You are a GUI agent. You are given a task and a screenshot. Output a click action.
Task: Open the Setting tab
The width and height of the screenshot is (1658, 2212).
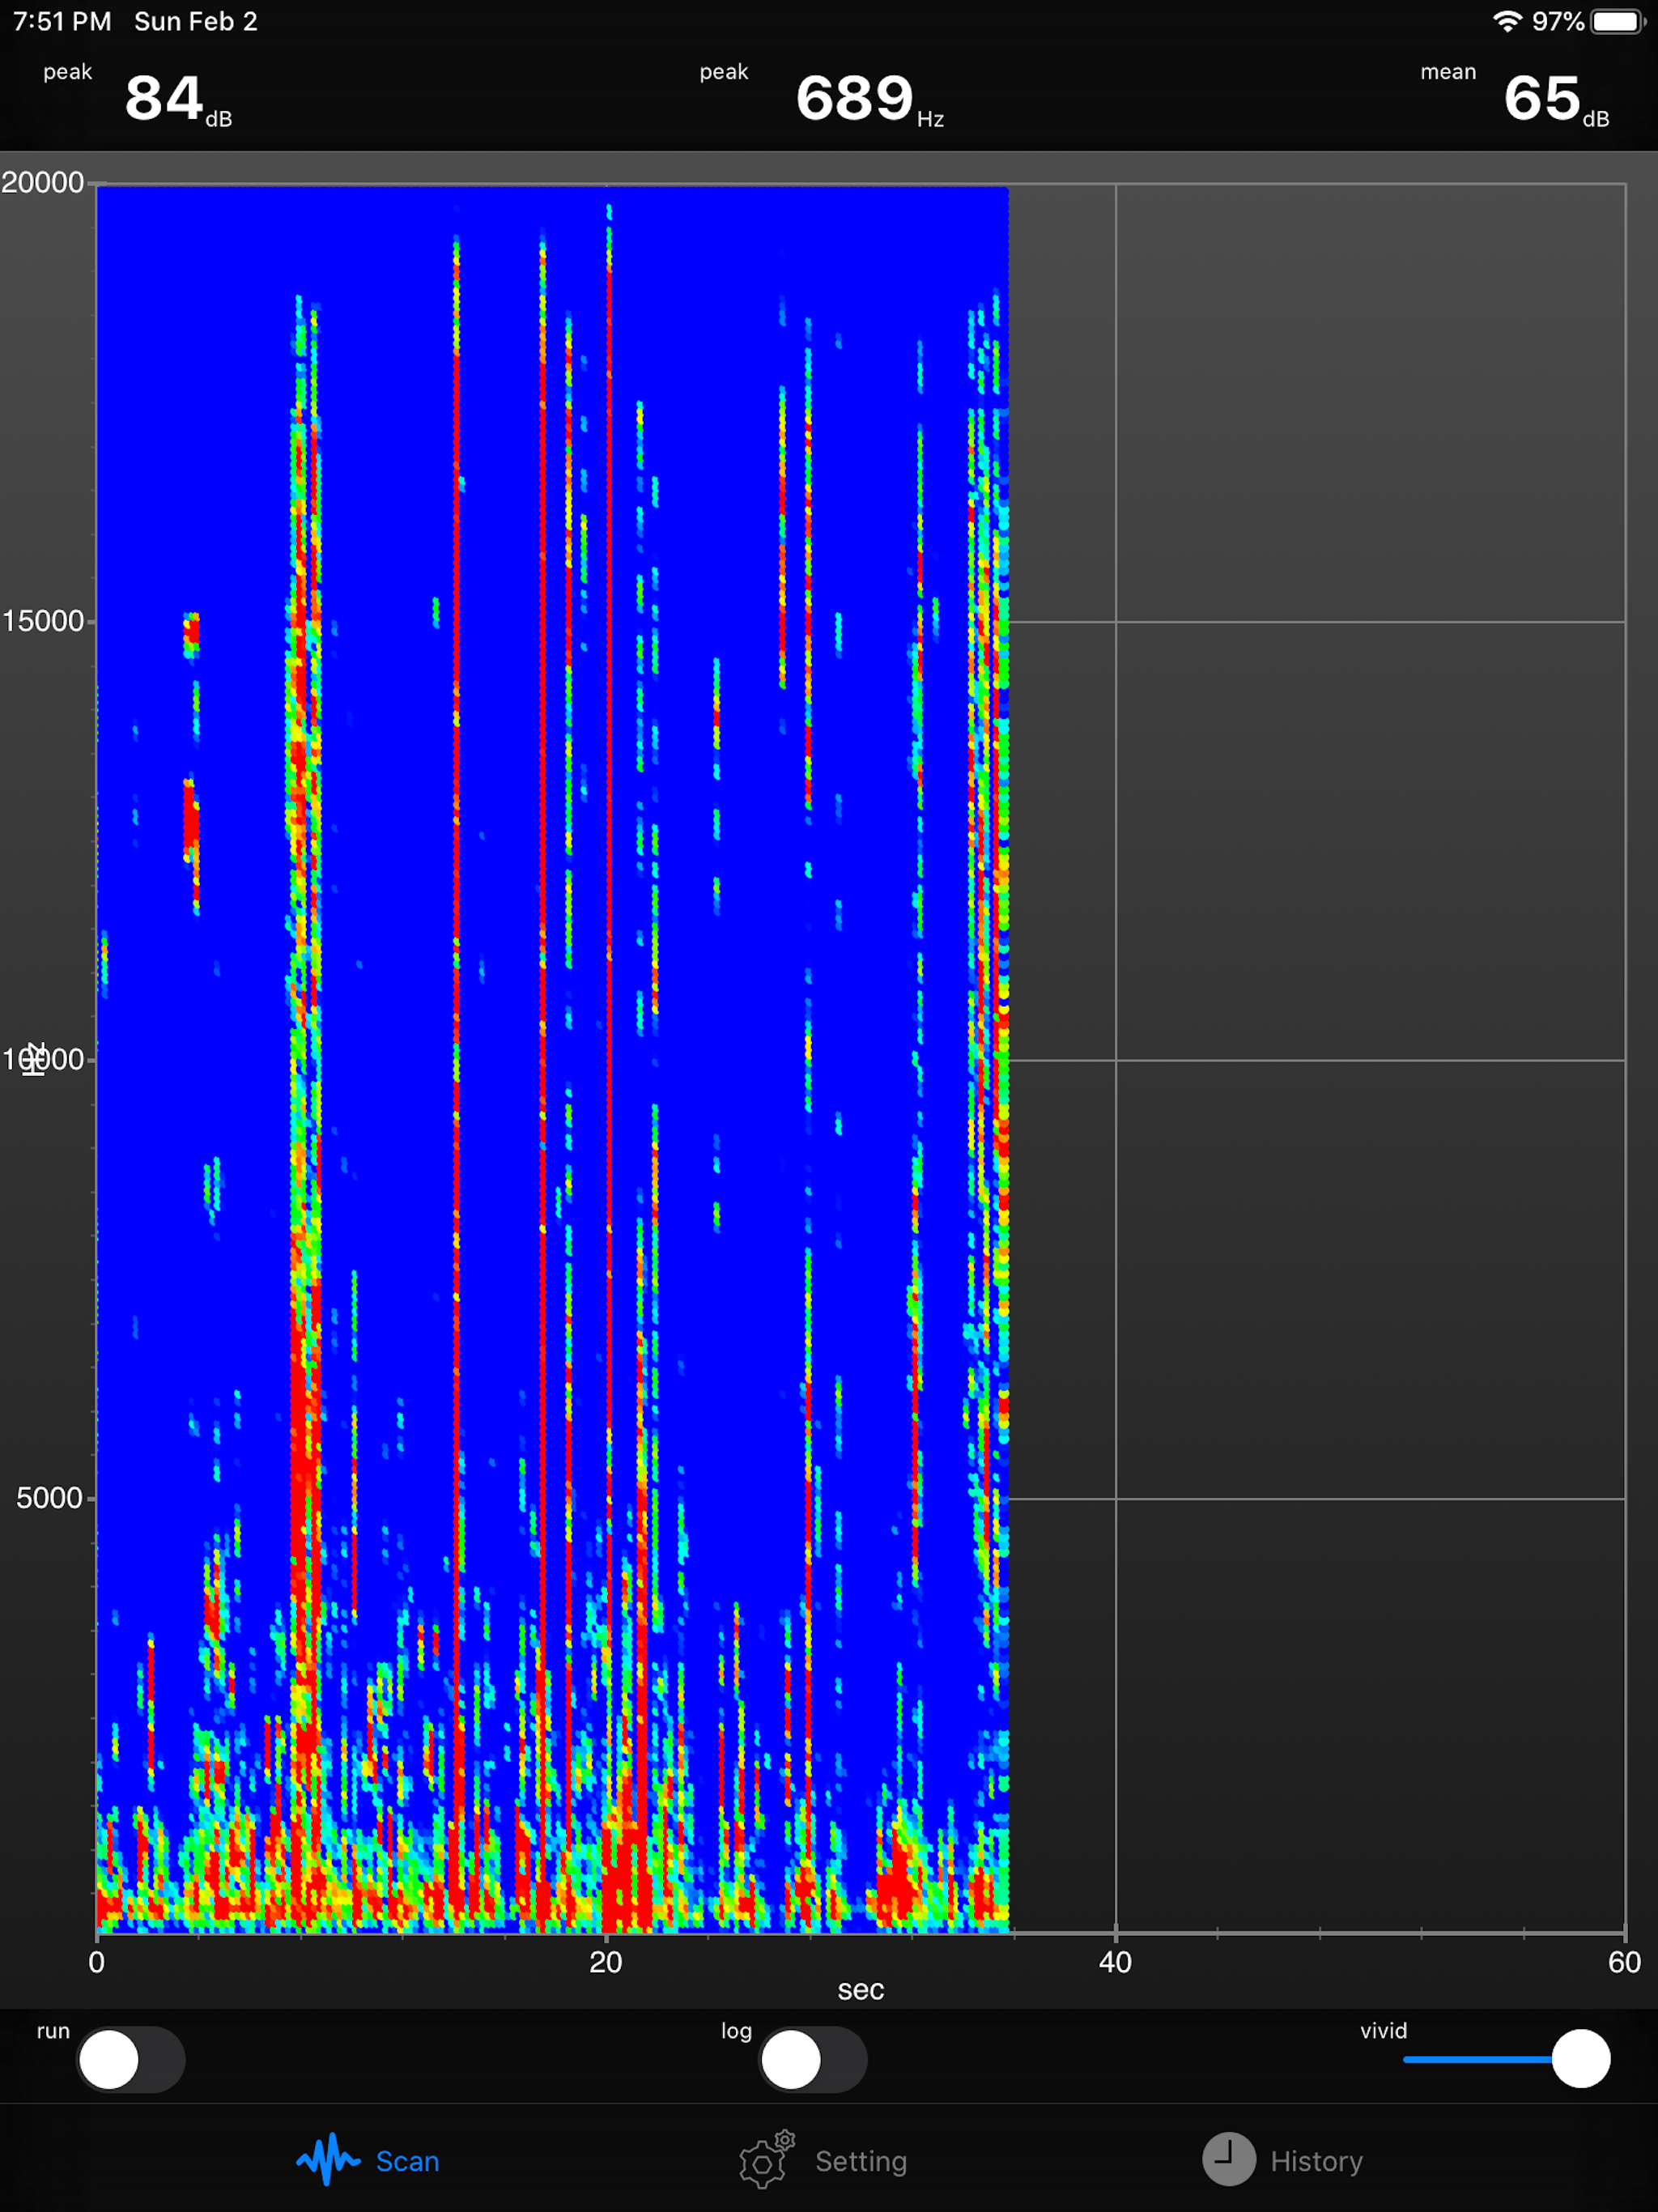tap(861, 2161)
